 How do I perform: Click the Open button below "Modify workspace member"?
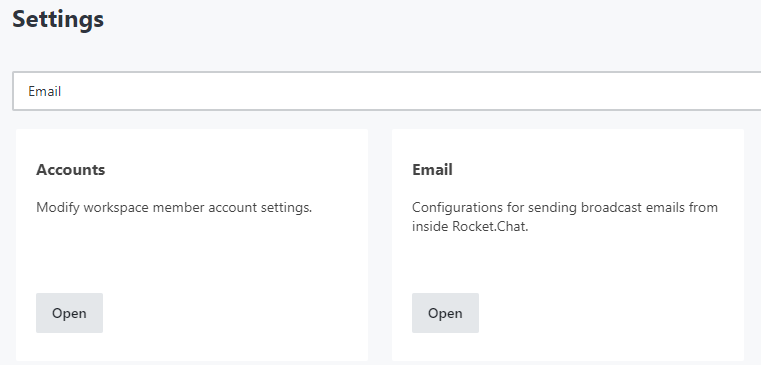[69, 313]
